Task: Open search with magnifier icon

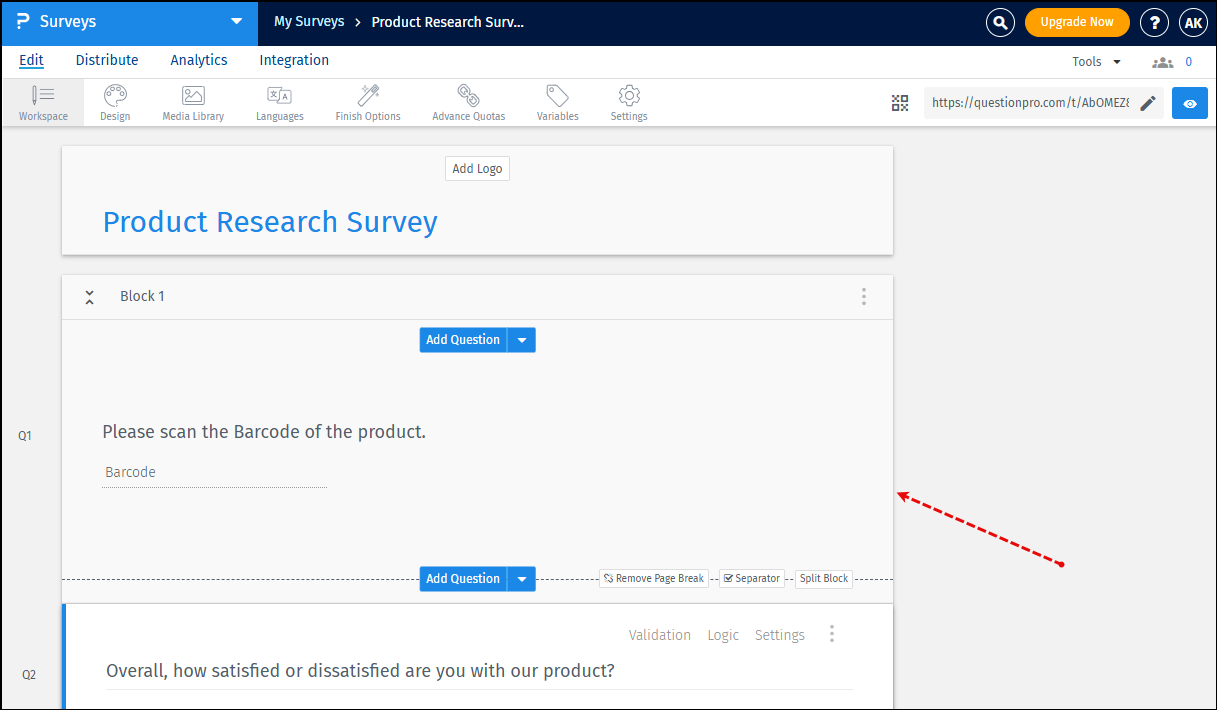Action: point(1000,21)
